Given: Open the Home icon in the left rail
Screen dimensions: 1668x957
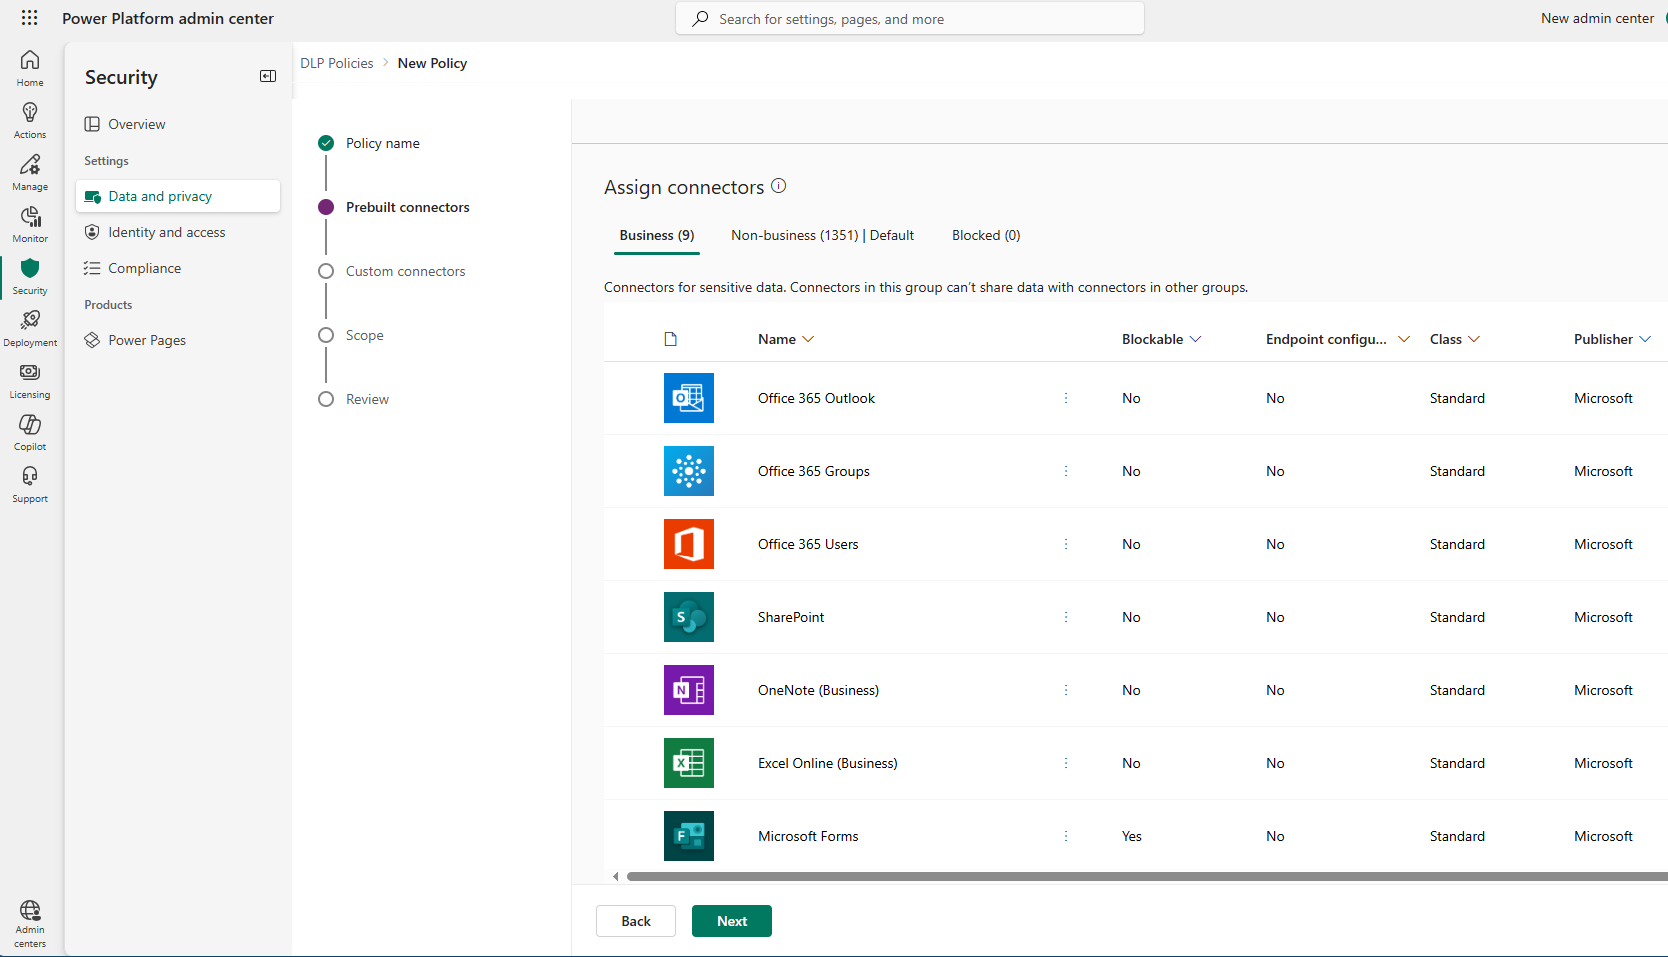Looking at the screenshot, I should (29, 66).
